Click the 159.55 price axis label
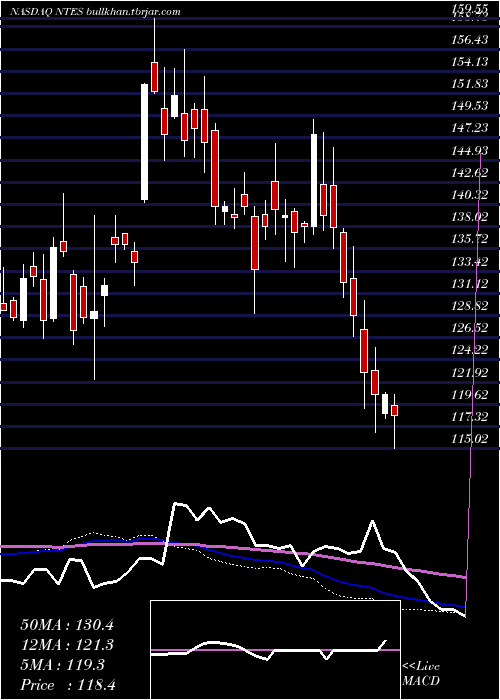Image resolution: width=500 pixels, height=700 pixels. pos(470,8)
